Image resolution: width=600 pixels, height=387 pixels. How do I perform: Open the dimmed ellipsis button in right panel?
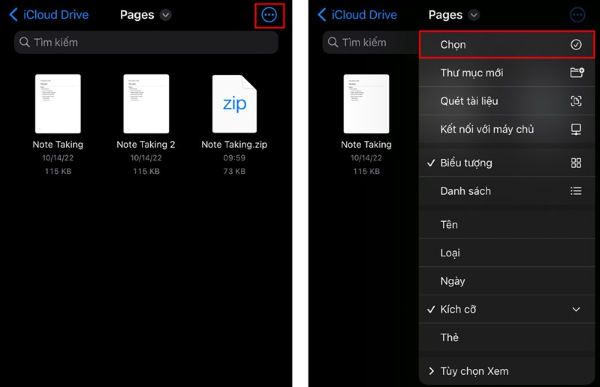coord(577,15)
